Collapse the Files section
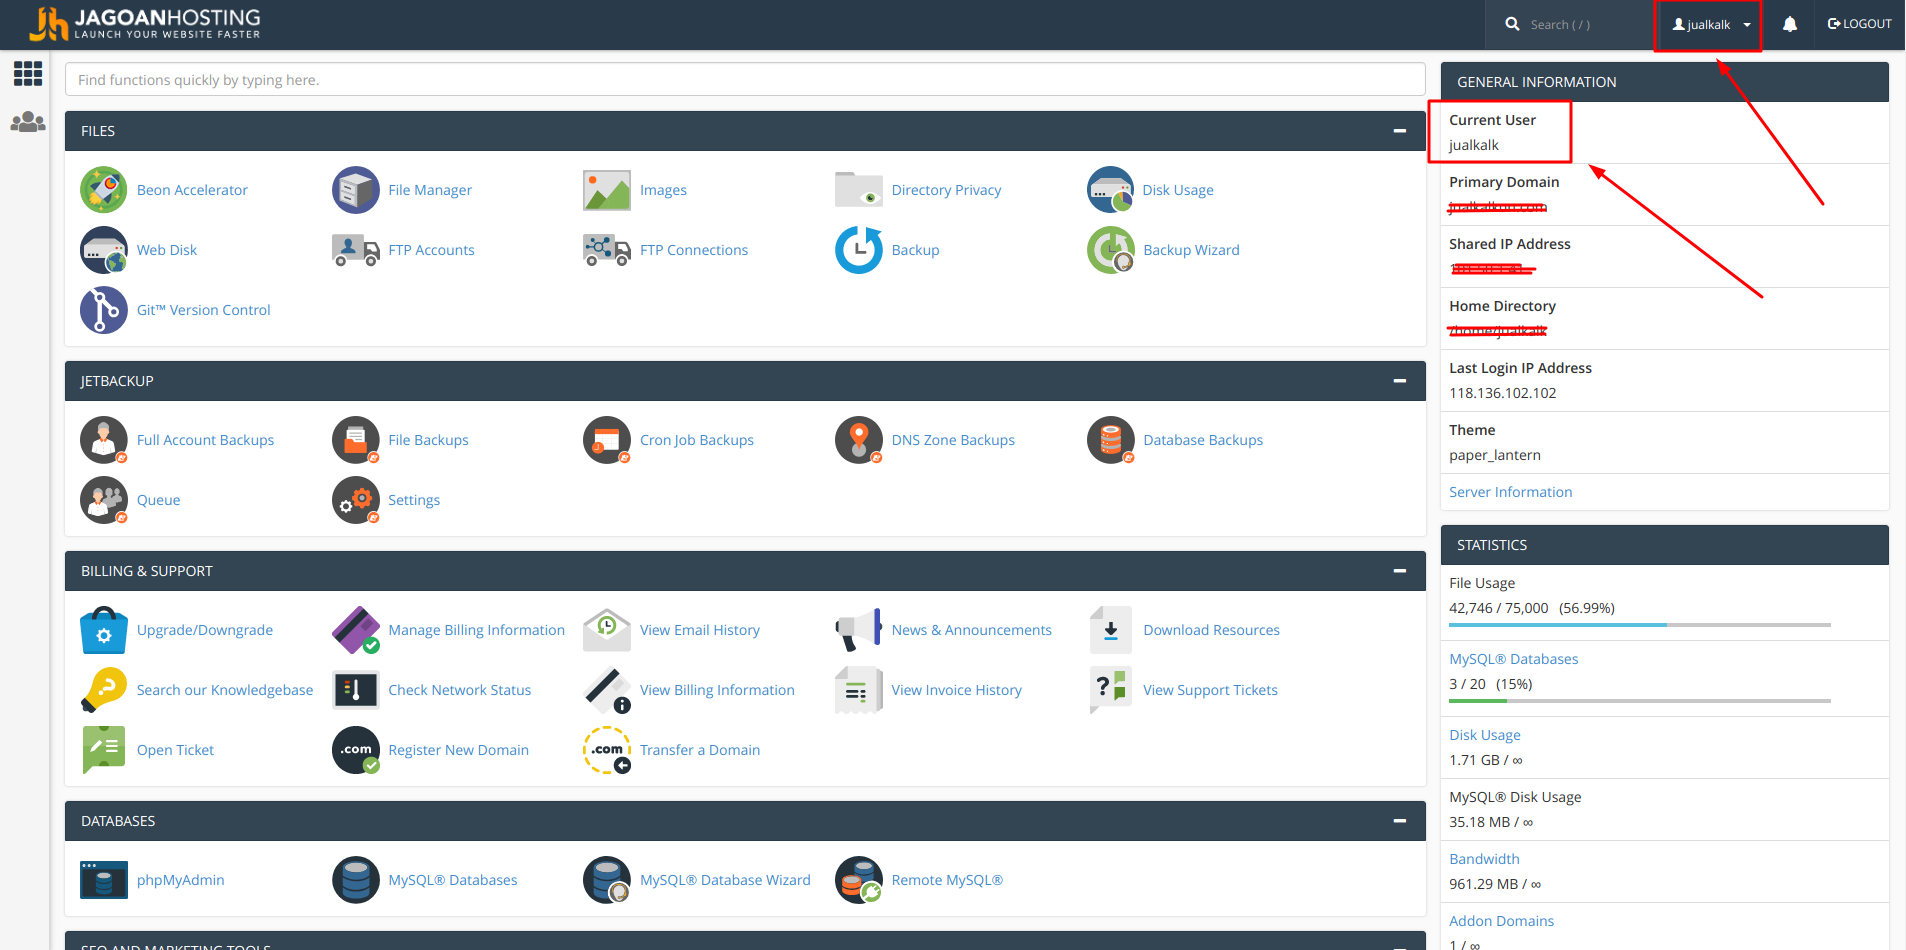The height and width of the screenshot is (950, 1906). click(x=1400, y=131)
